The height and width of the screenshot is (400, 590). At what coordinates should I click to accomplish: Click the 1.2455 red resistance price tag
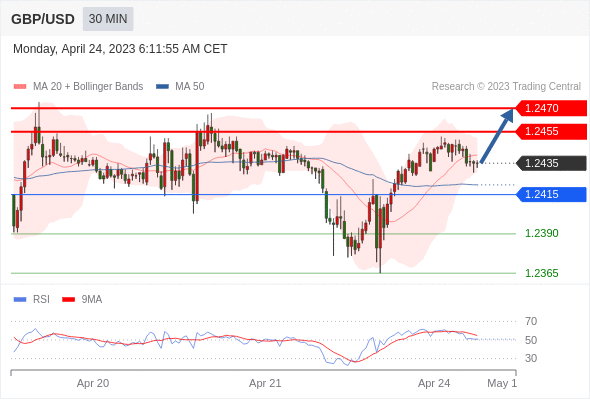point(551,131)
